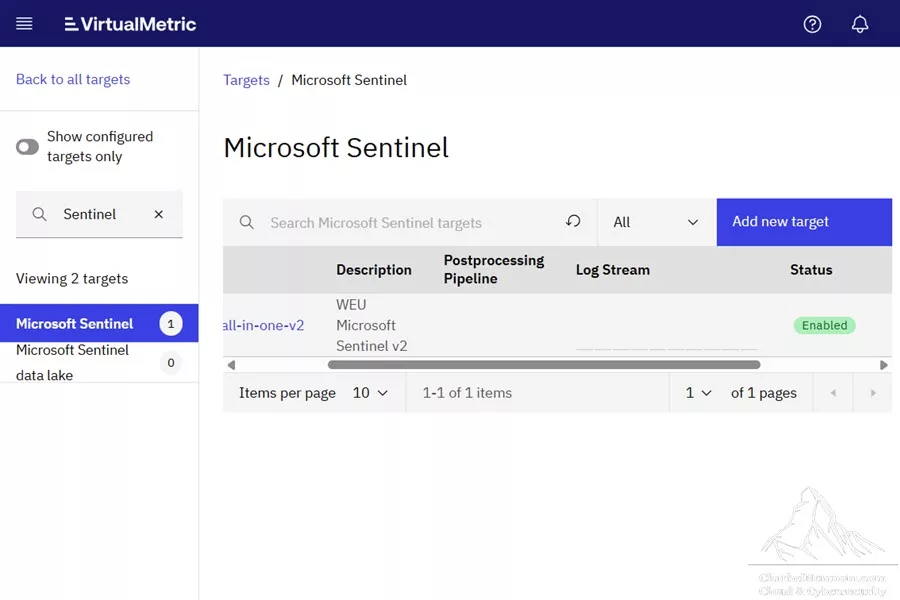The image size is (900, 600).
Task: Clear the Sentinel sidebar search
Action: pos(159,214)
